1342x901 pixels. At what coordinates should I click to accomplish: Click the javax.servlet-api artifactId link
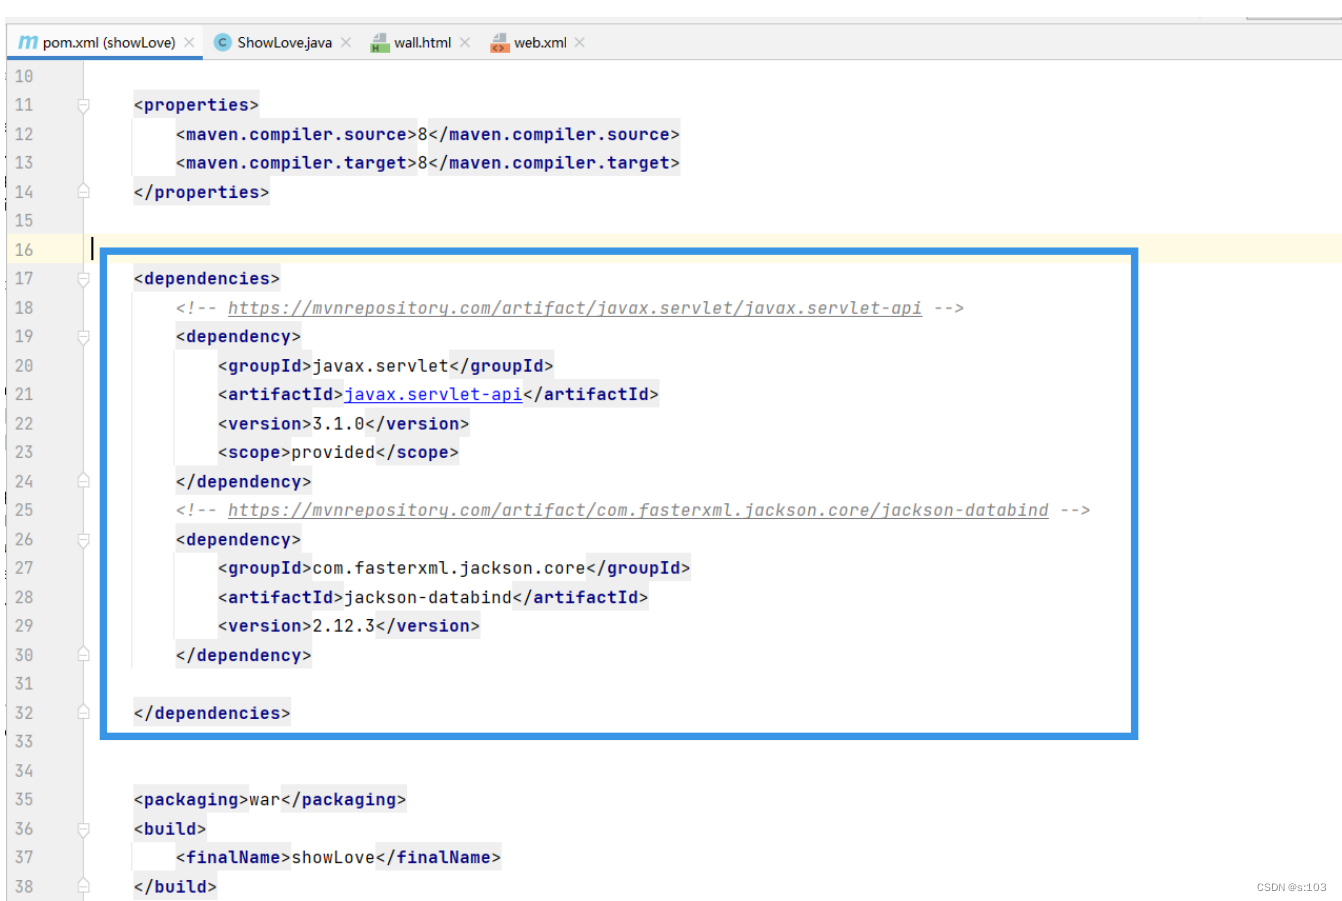coord(433,394)
